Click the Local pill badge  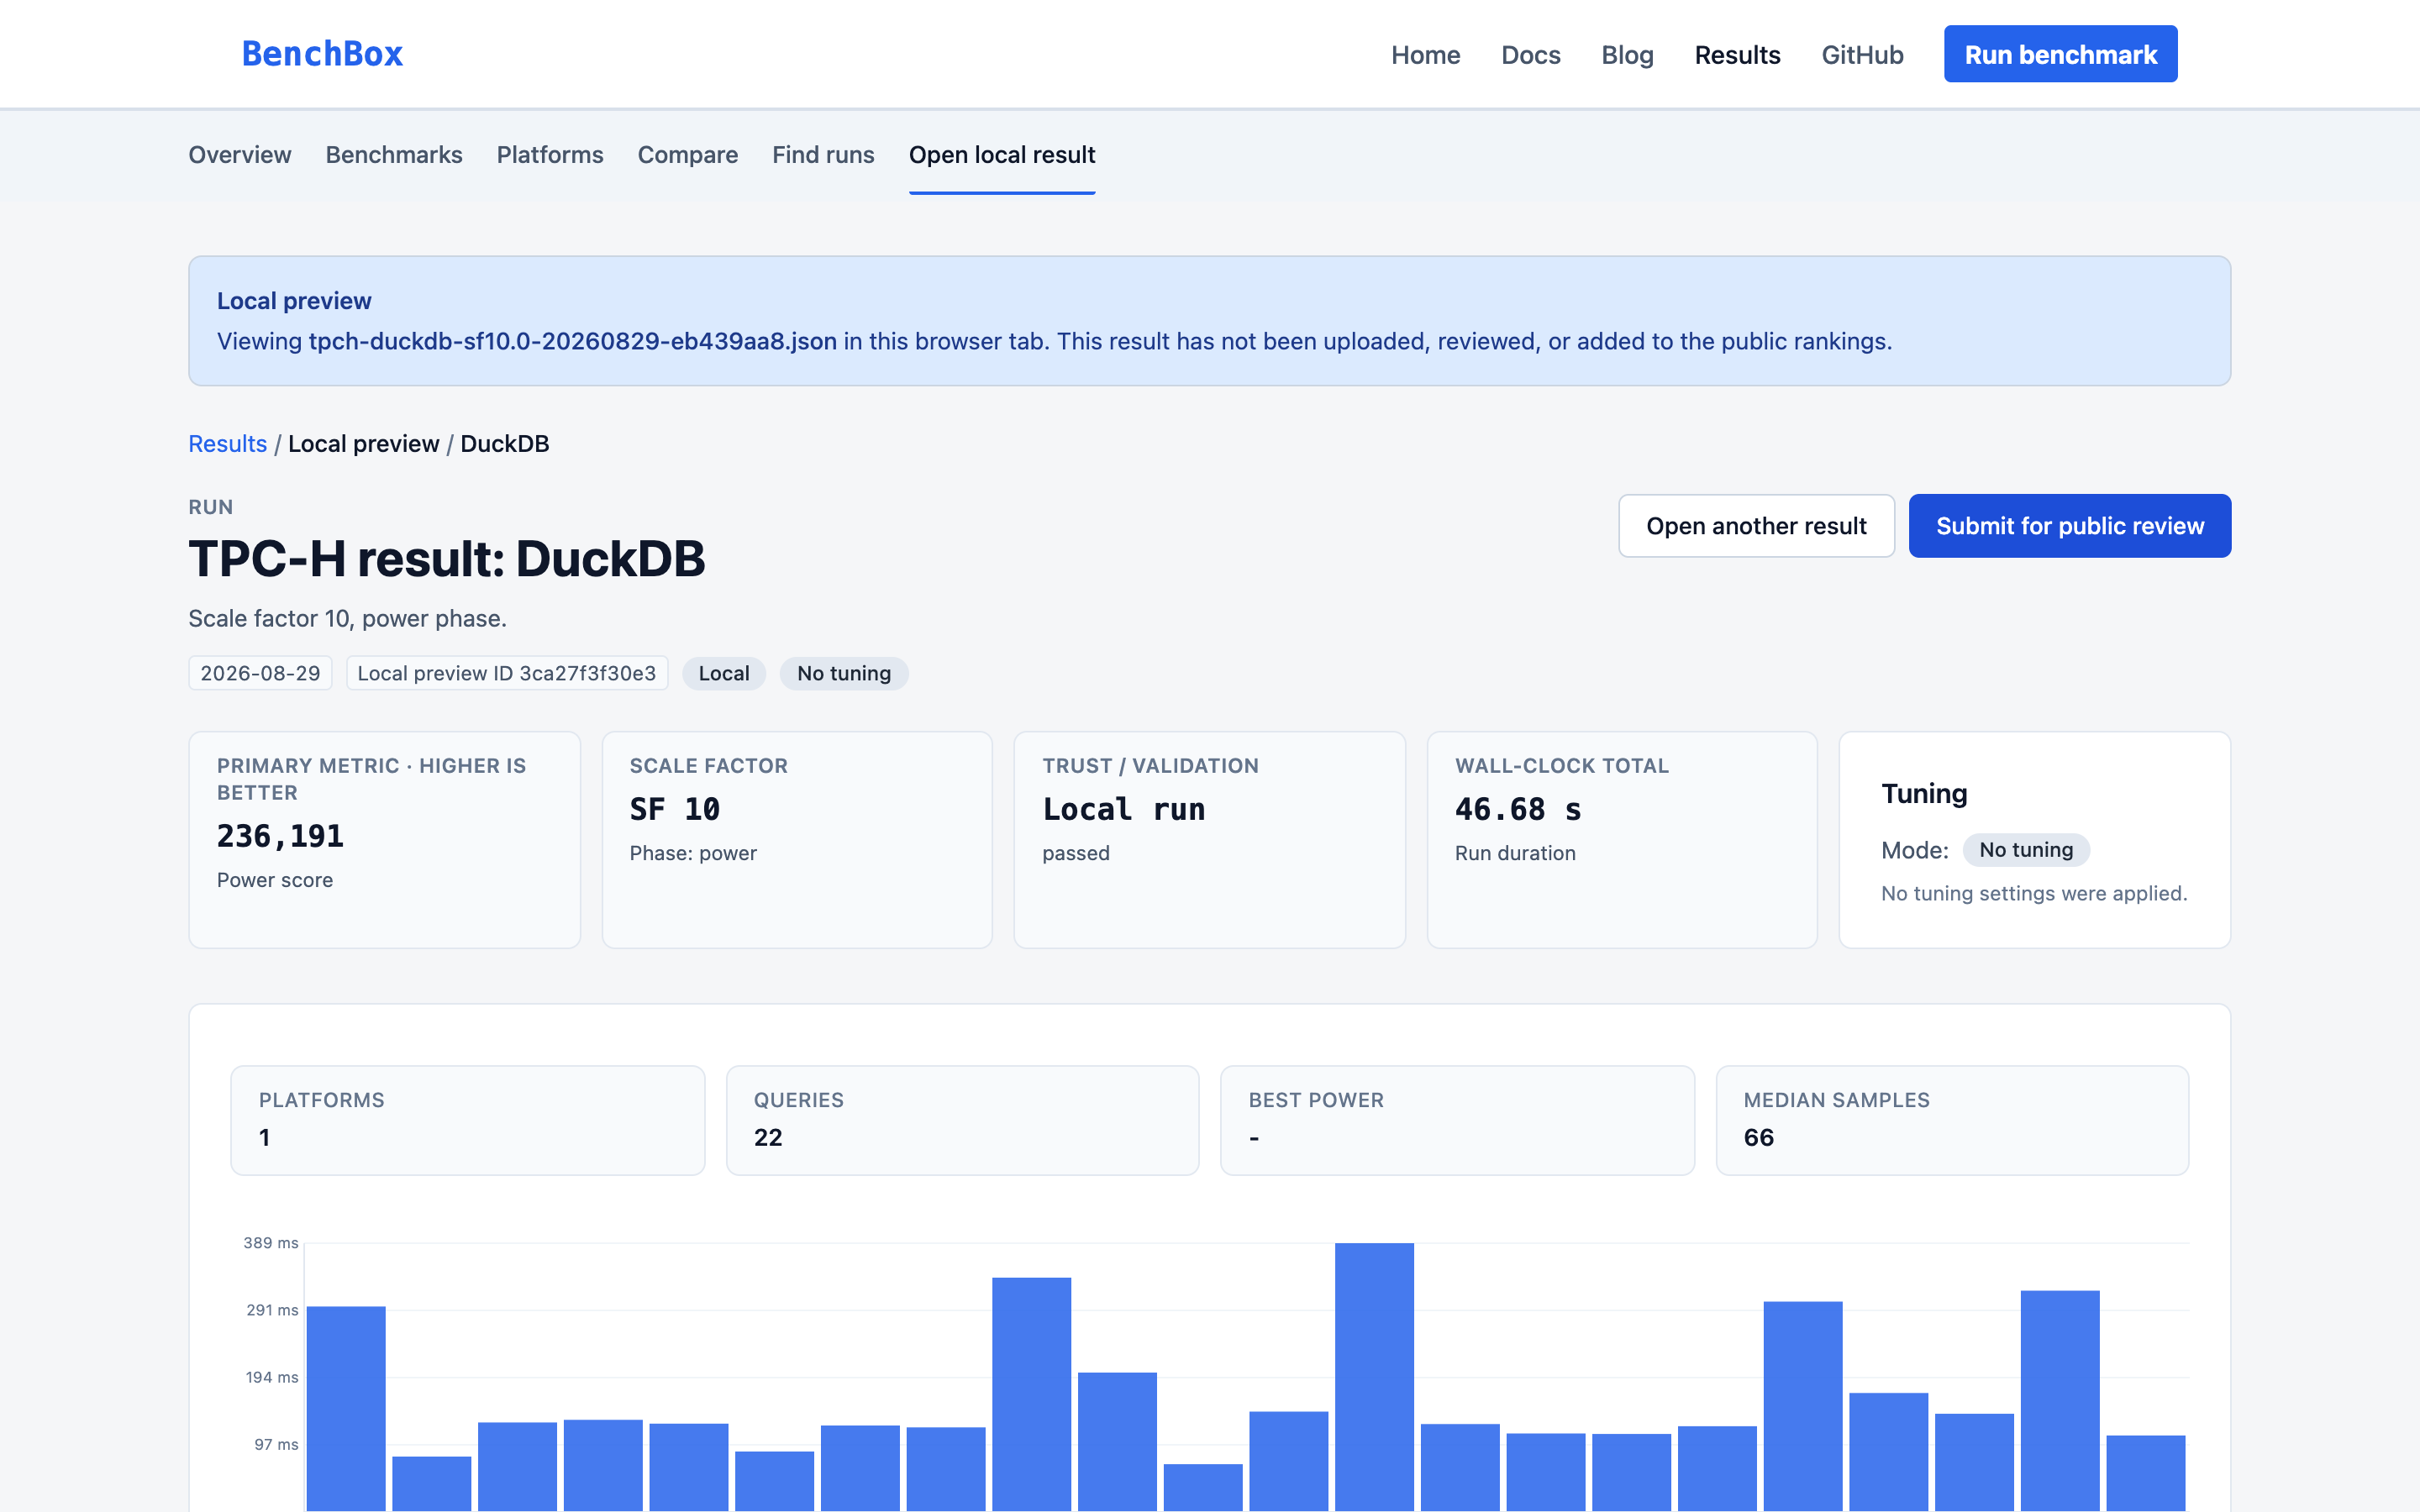click(x=724, y=673)
